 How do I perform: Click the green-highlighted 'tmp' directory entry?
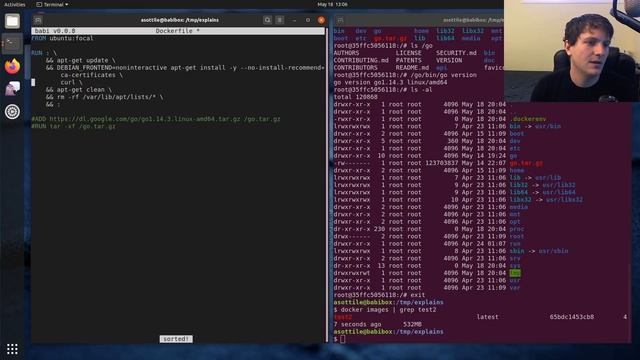[x=515, y=273]
